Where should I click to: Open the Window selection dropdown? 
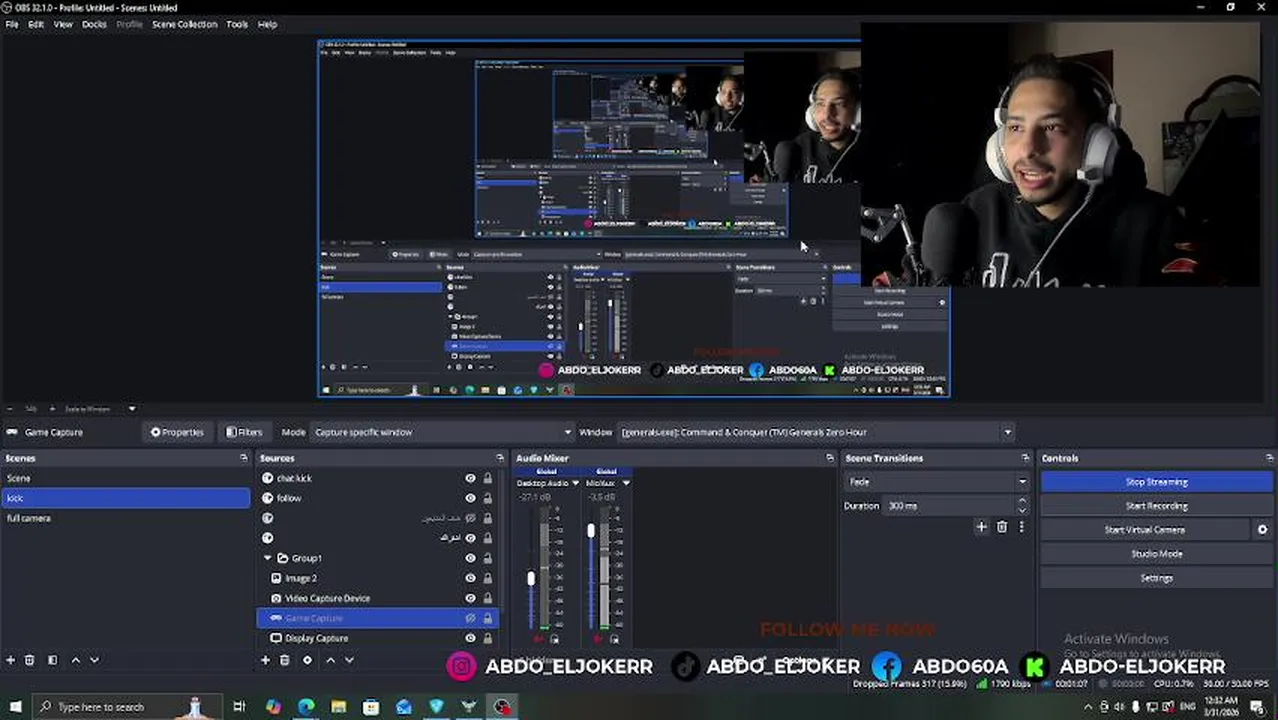coord(815,432)
